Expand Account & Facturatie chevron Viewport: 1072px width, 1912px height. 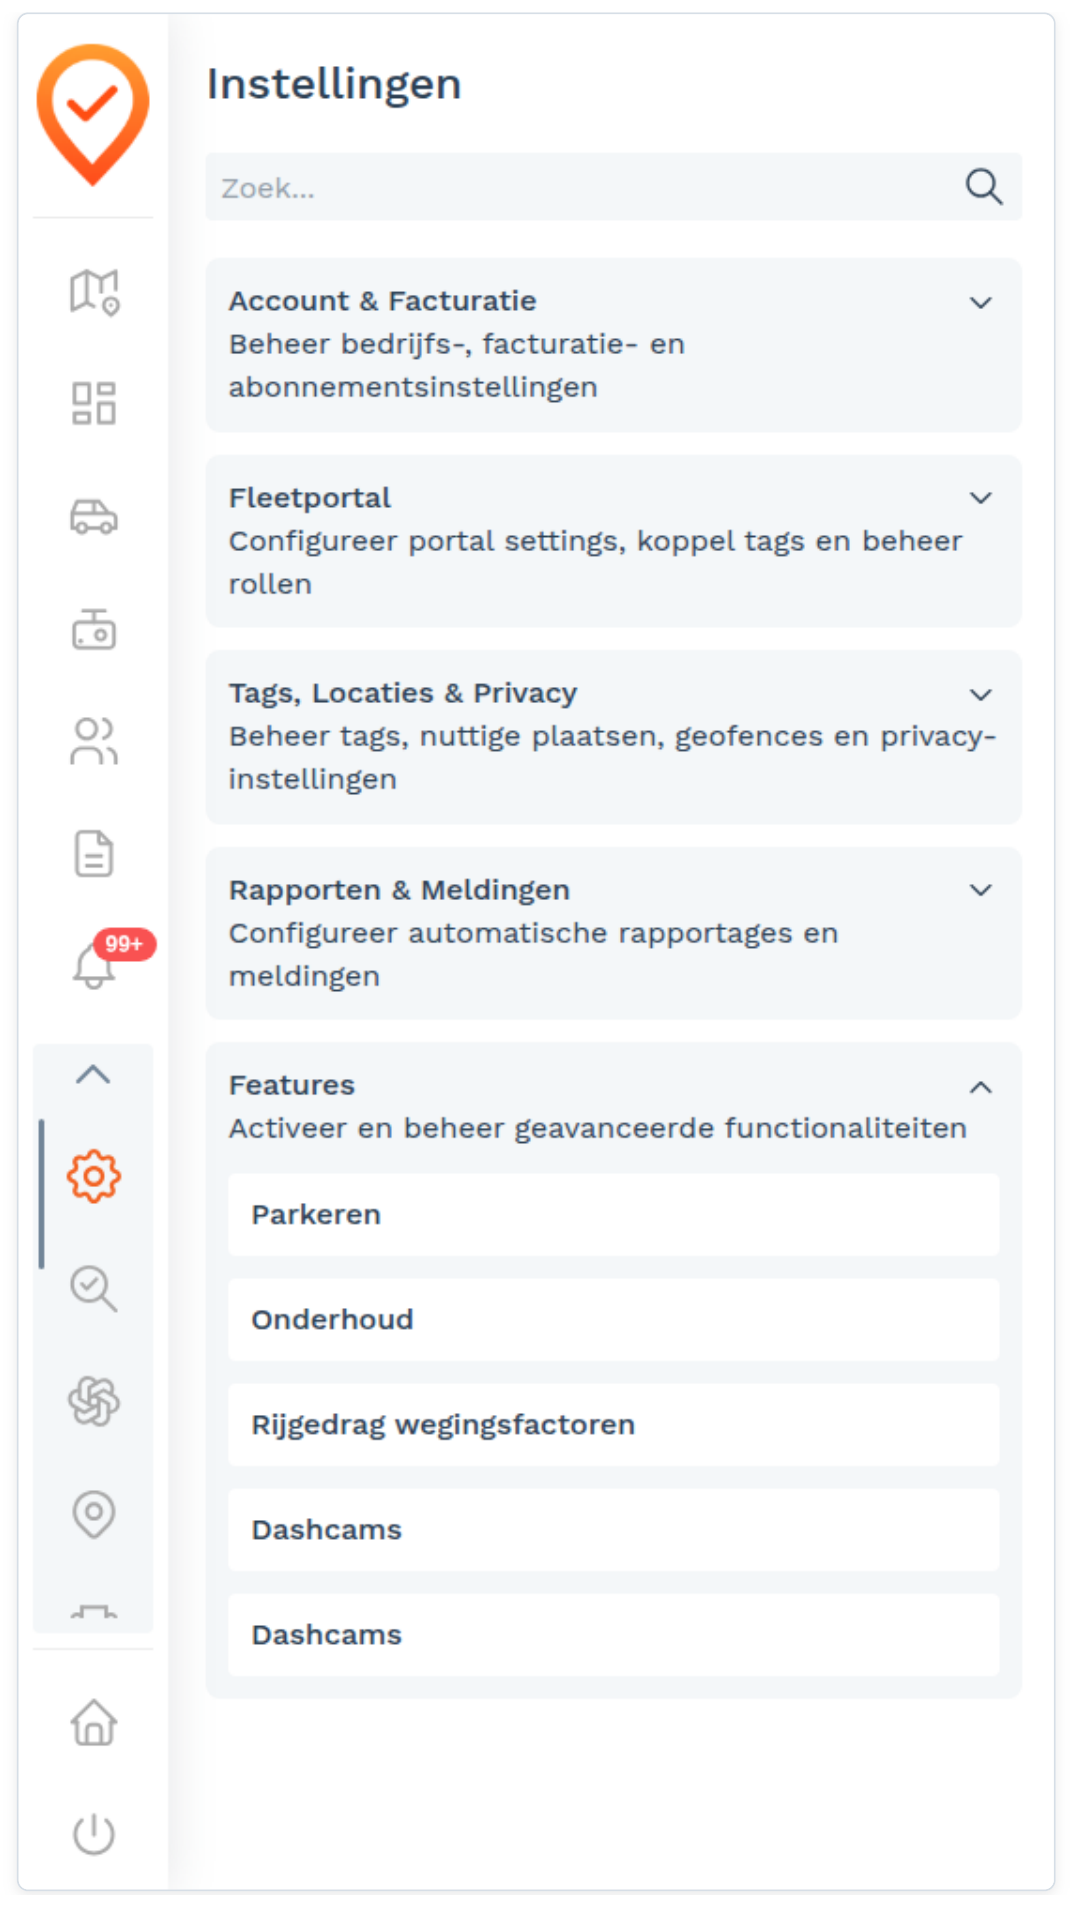coord(981,302)
